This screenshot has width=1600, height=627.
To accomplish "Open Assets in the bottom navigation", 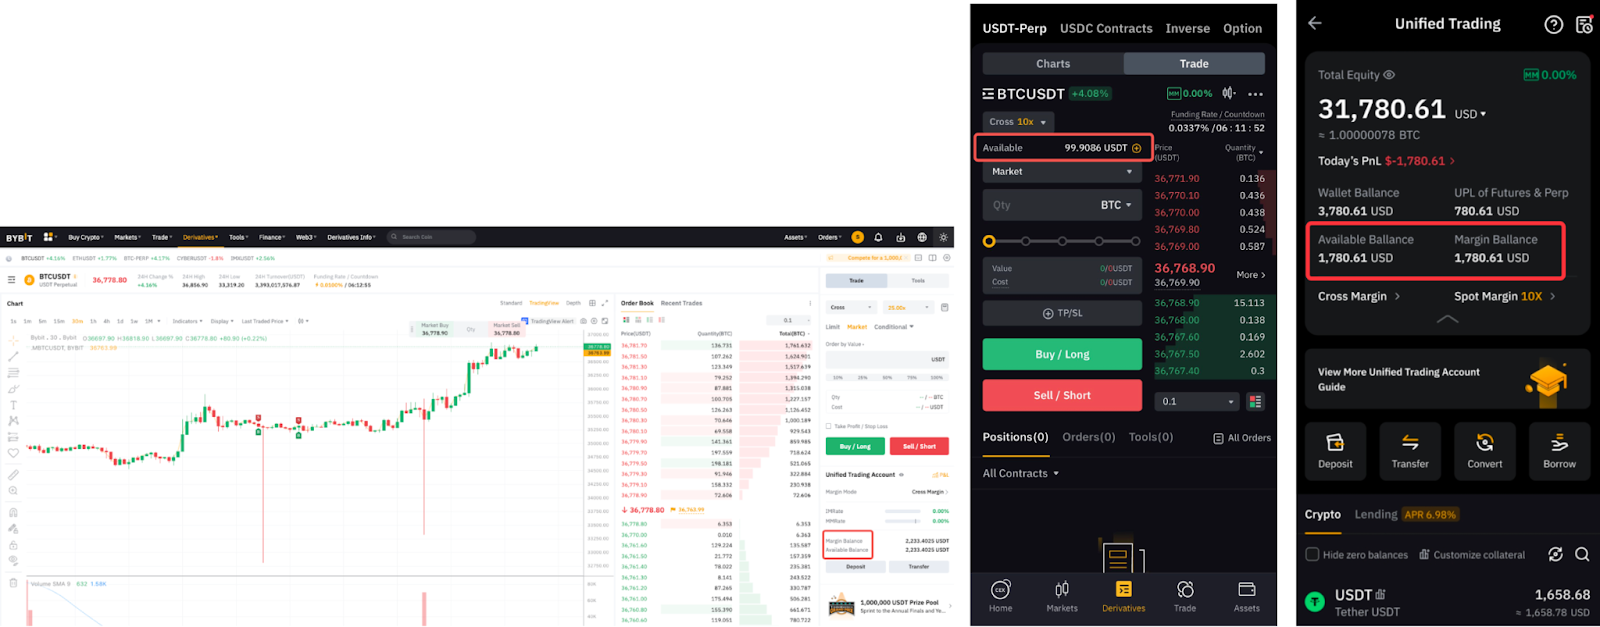I will (1246, 596).
